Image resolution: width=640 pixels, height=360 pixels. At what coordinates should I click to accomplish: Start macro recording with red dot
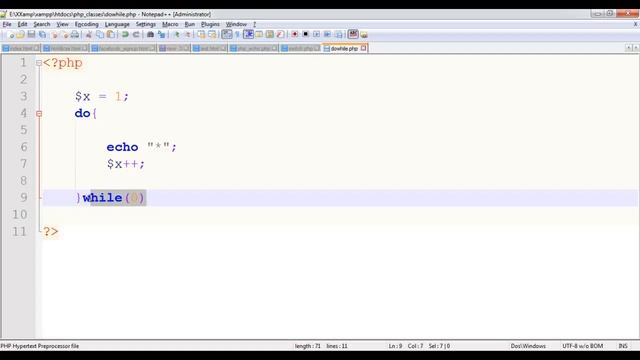click(294, 35)
